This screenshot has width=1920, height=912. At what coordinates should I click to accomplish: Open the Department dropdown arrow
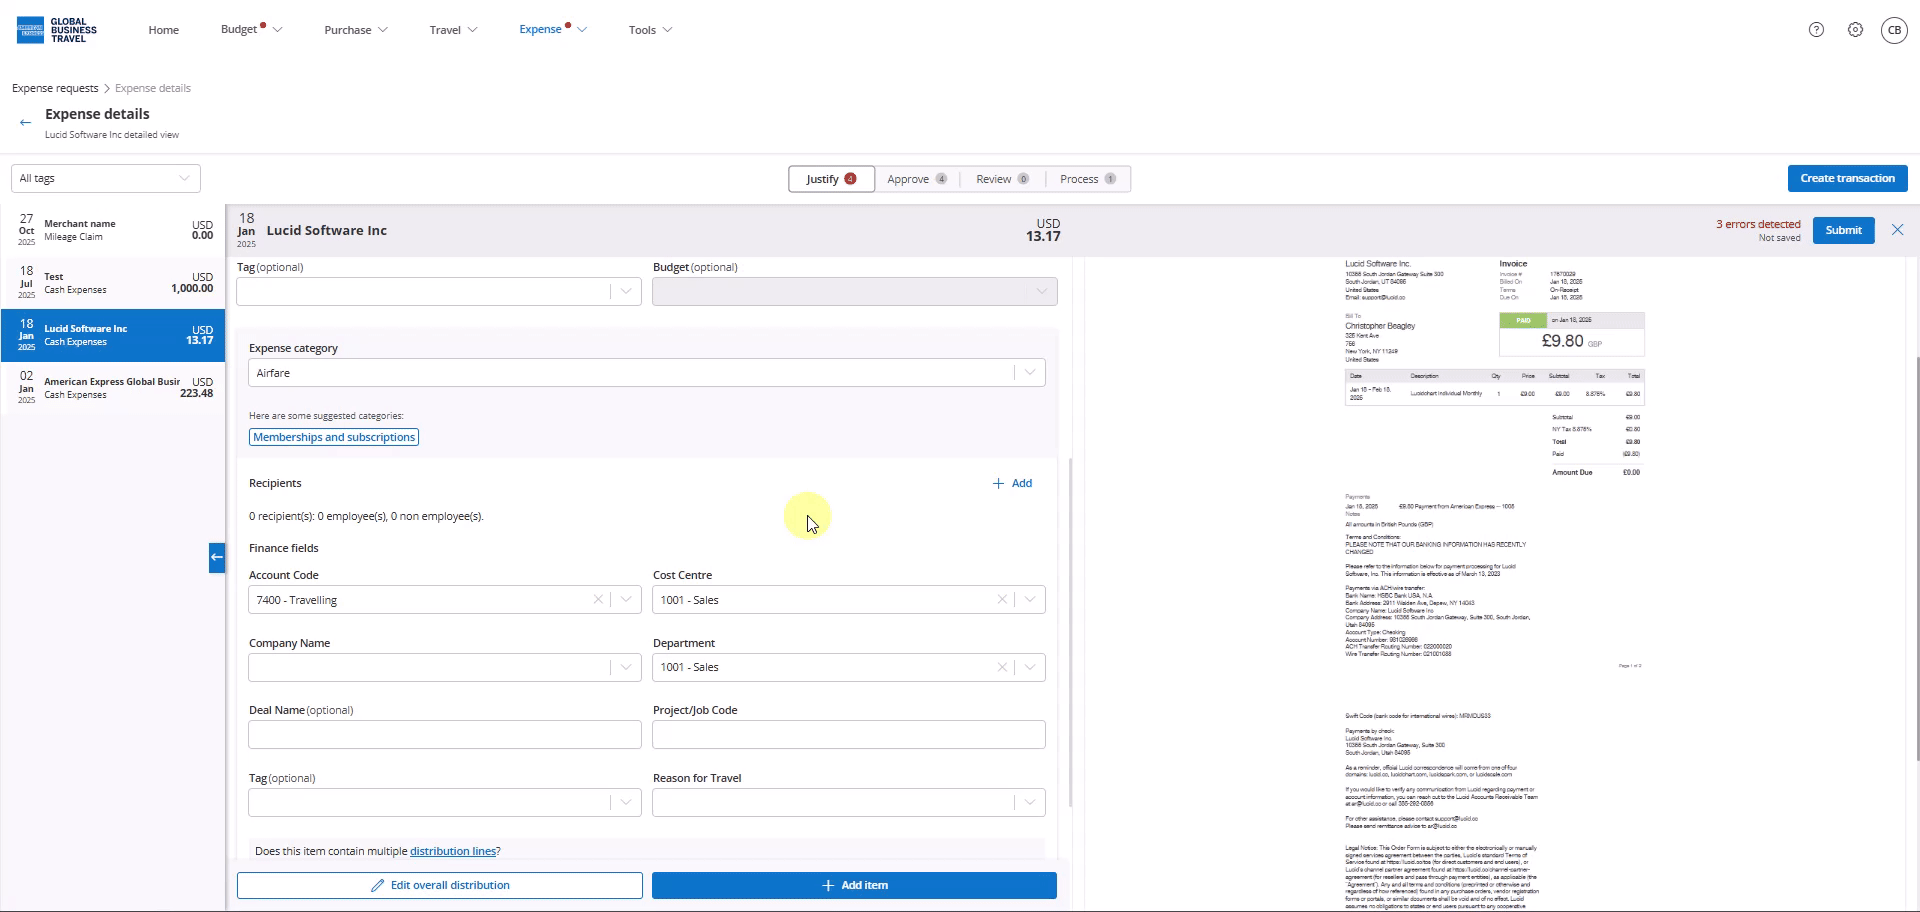[x=1030, y=667]
